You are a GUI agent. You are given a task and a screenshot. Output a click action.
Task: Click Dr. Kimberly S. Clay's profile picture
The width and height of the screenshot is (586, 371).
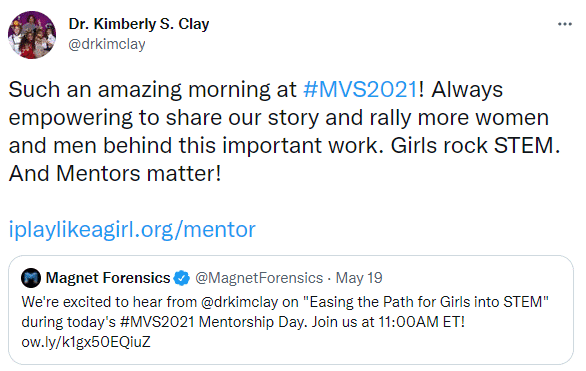[x=32, y=35]
